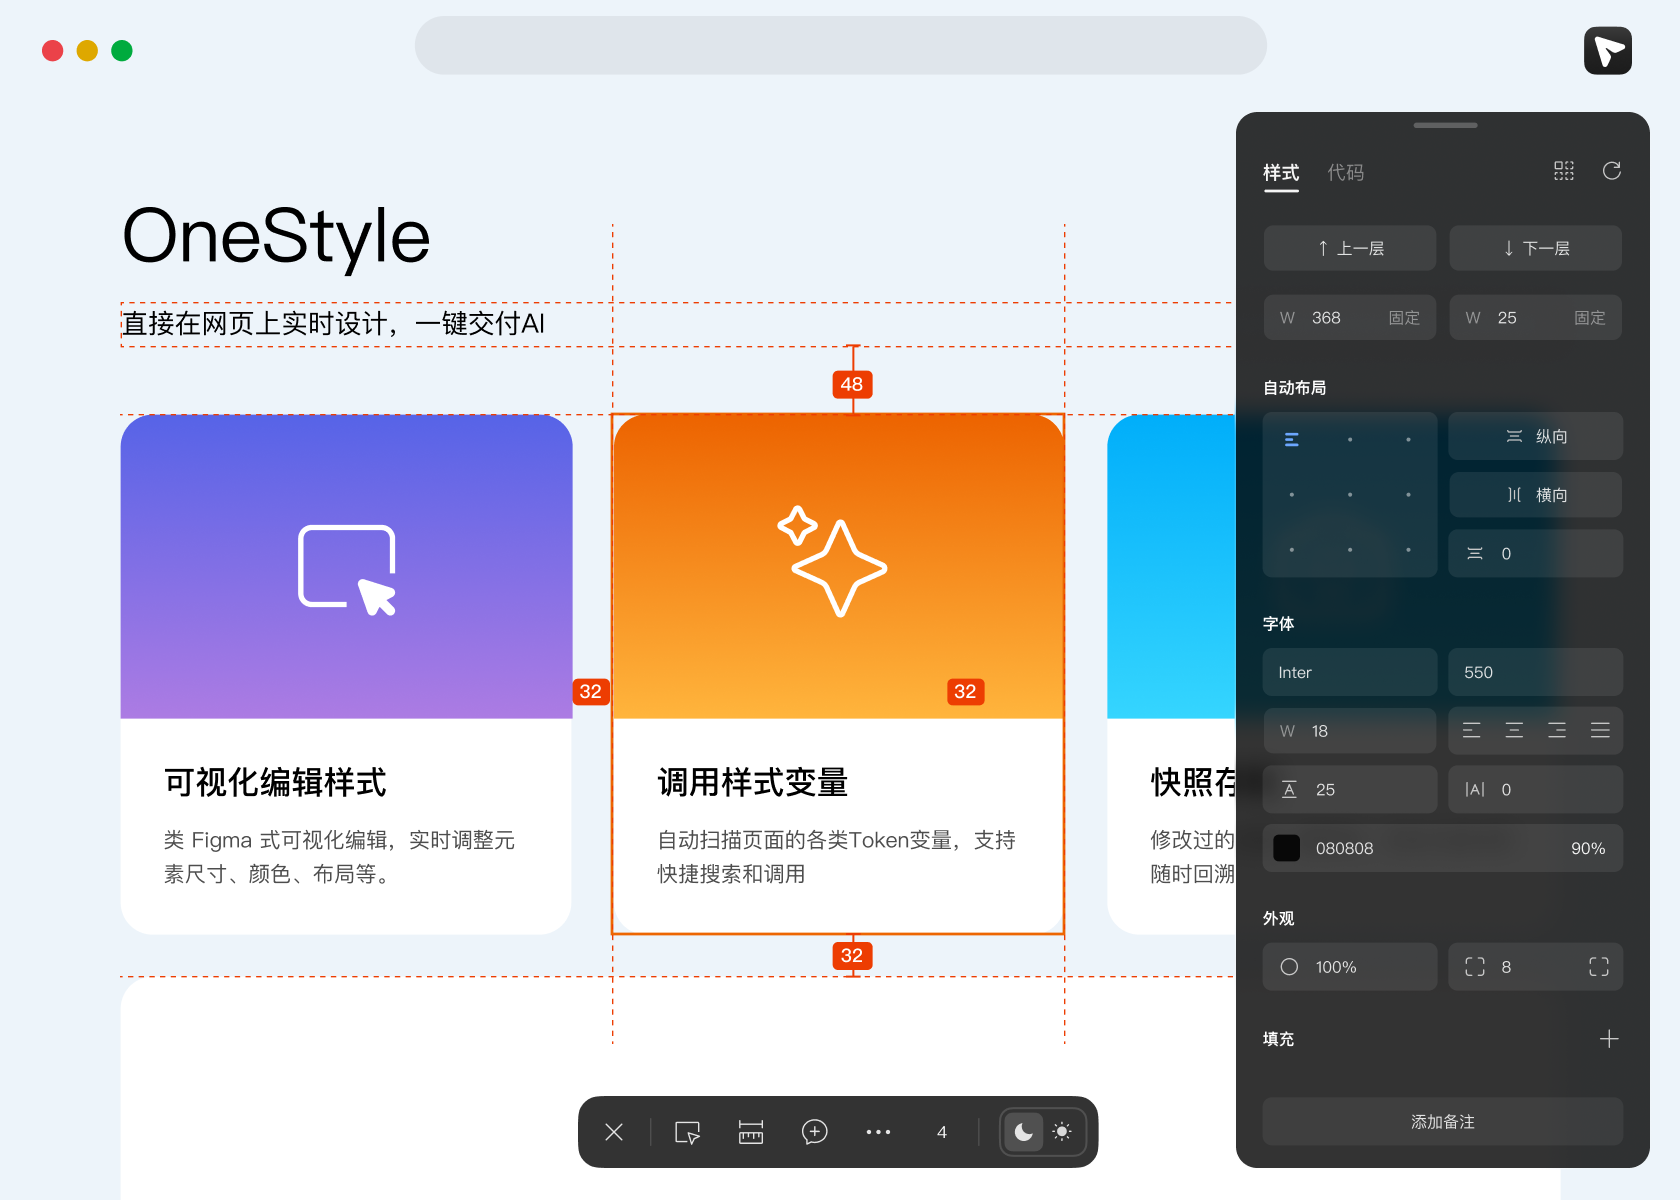Select the bottom-left alignment dot in auto layout grid
This screenshot has width=1680, height=1200.
coord(1292,550)
